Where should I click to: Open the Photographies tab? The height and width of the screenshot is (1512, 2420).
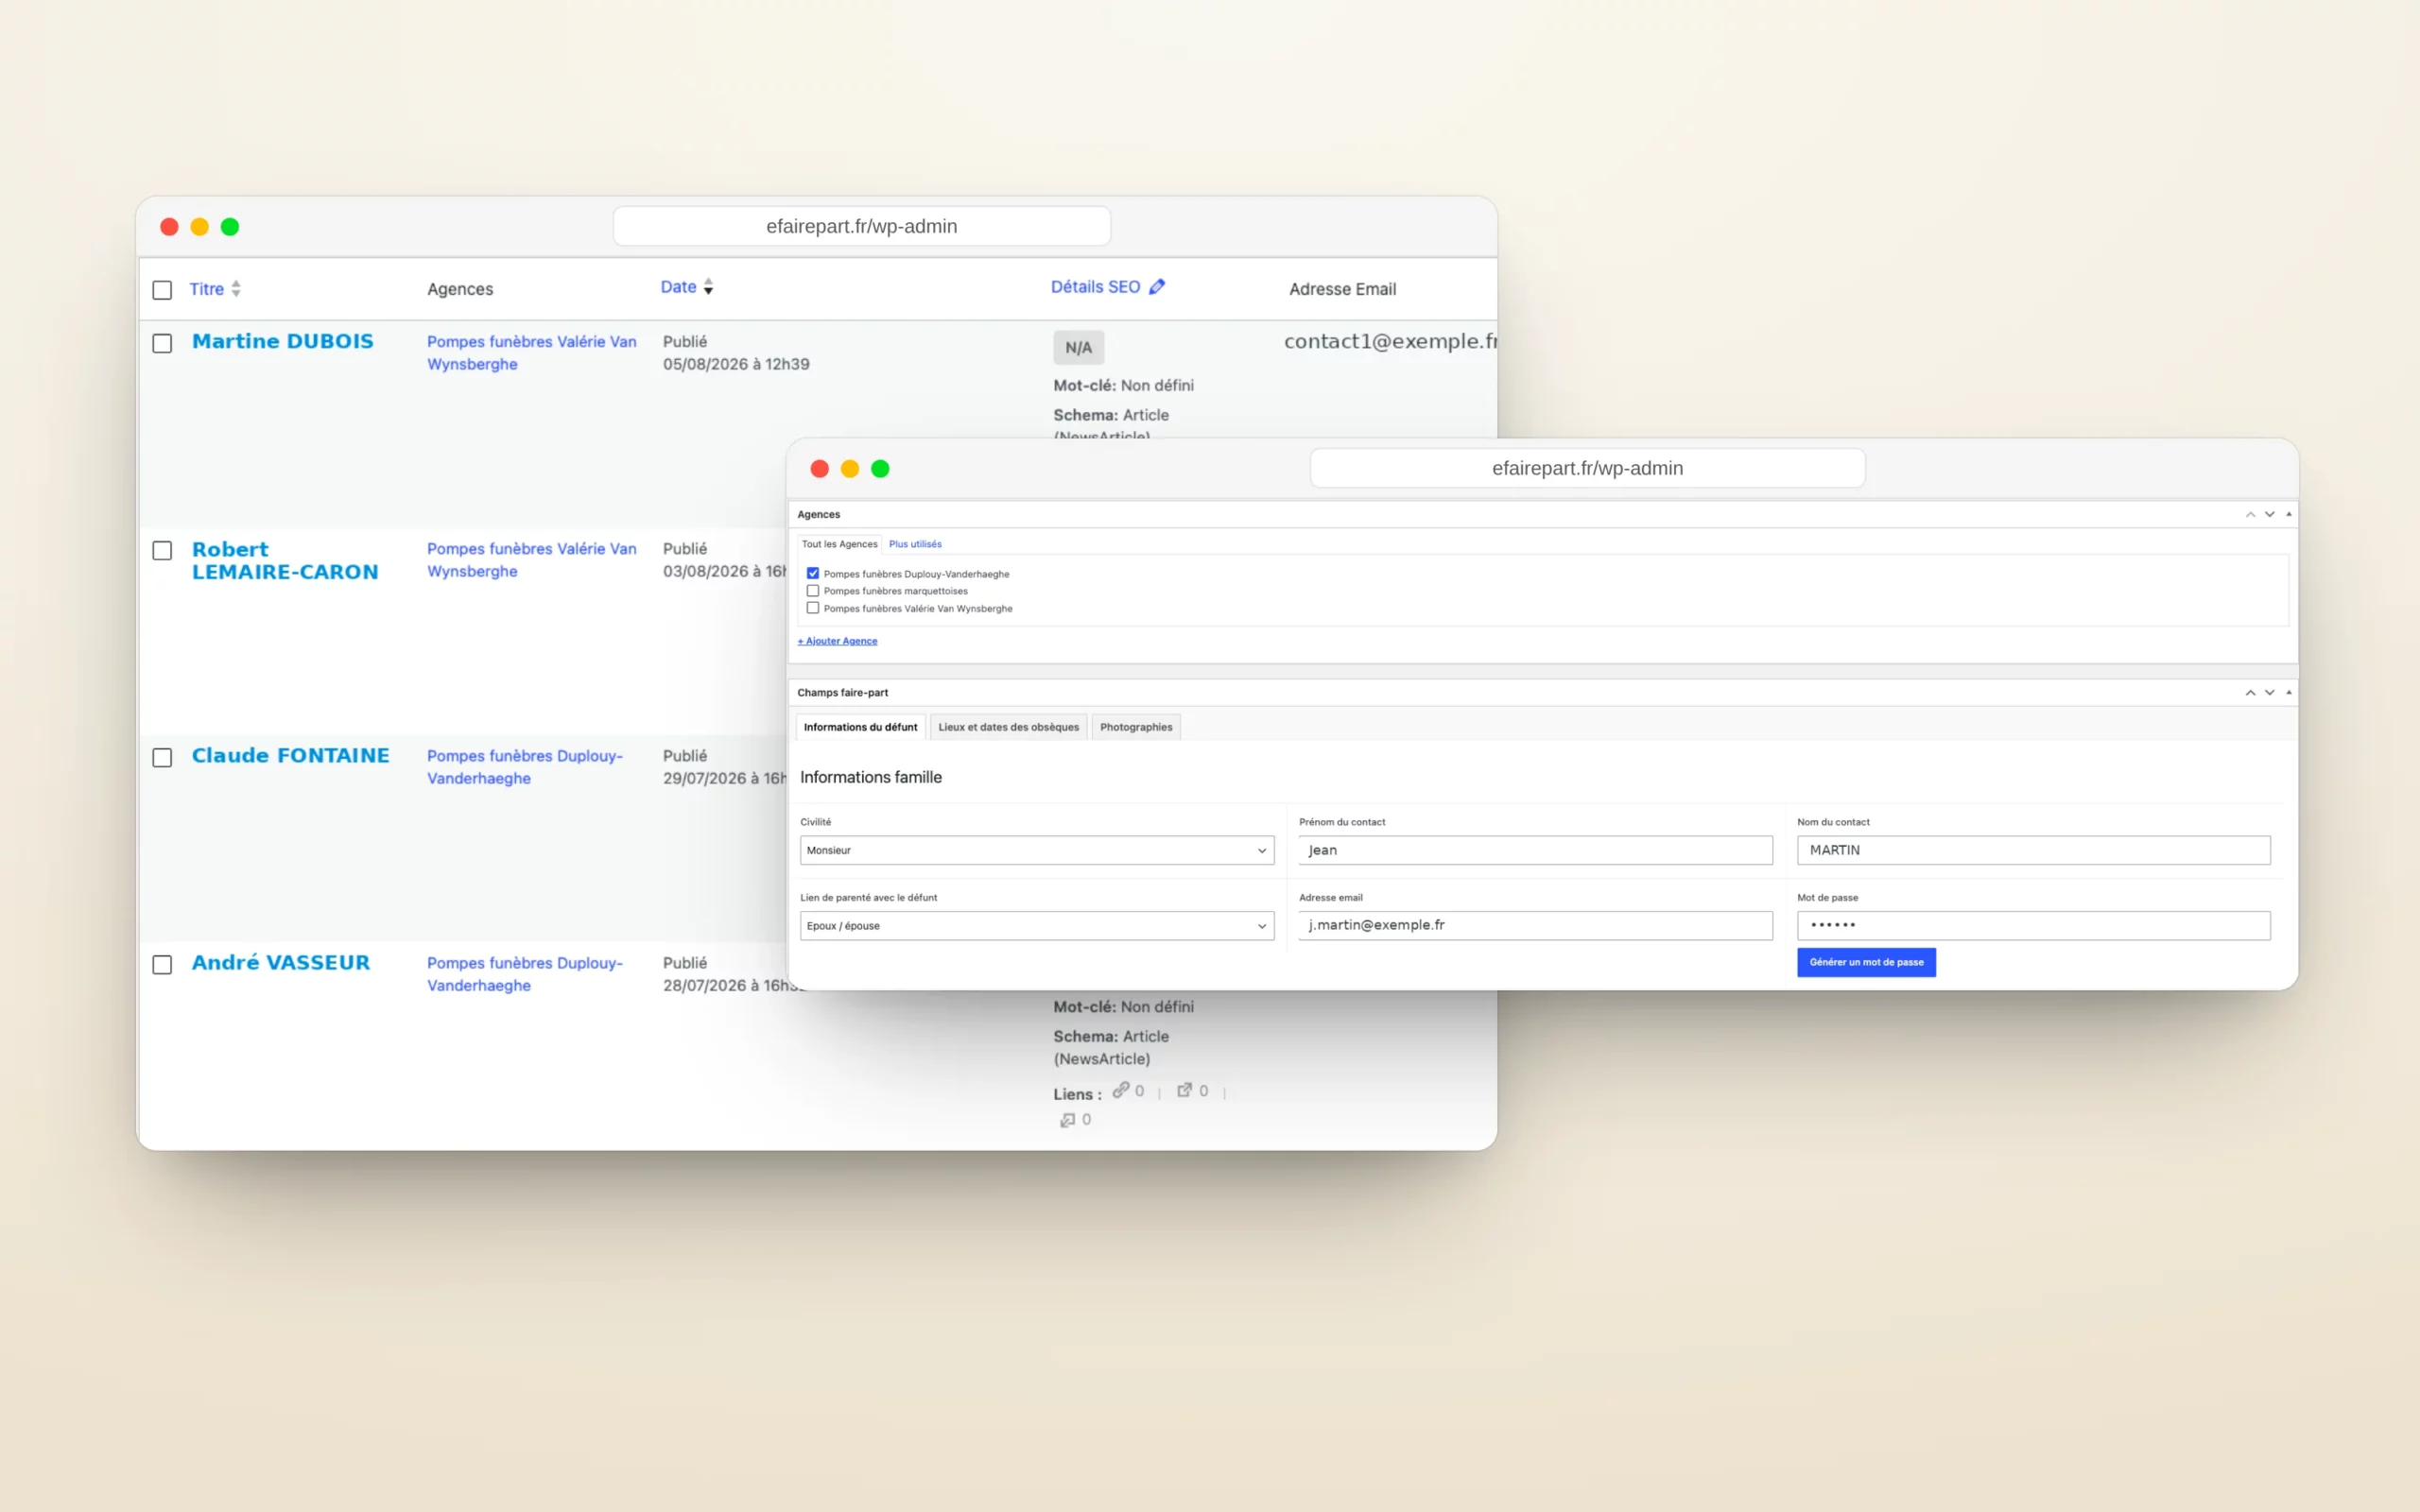(x=1136, y=727)
